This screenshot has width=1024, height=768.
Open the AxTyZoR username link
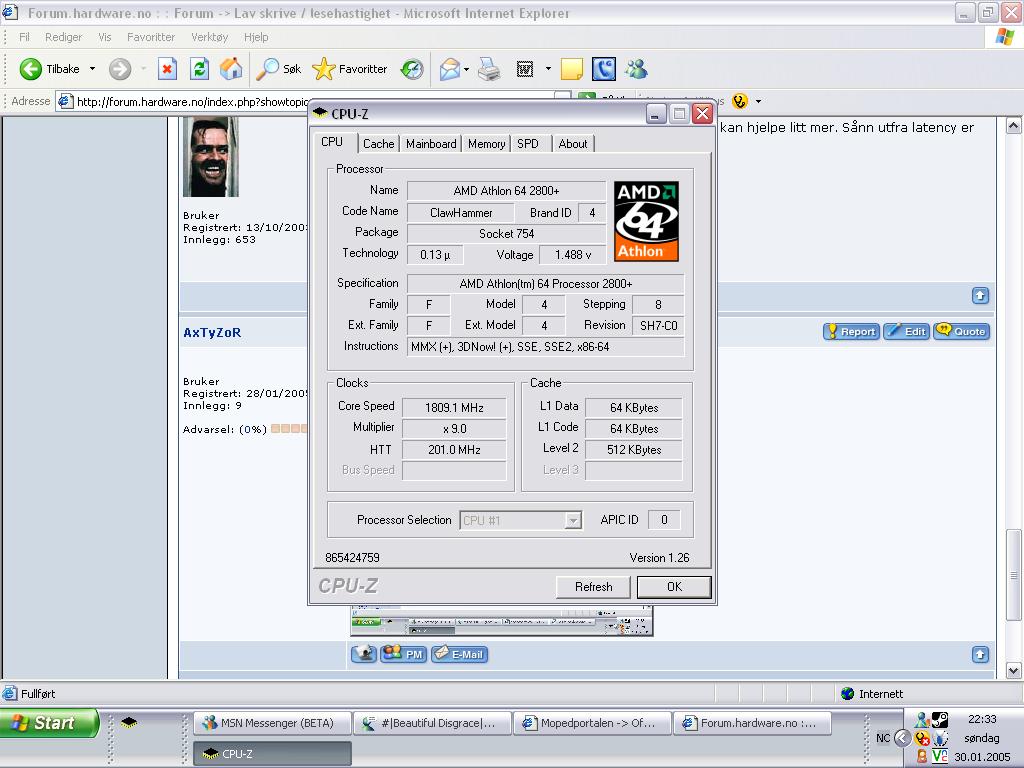tap(212, 332)
